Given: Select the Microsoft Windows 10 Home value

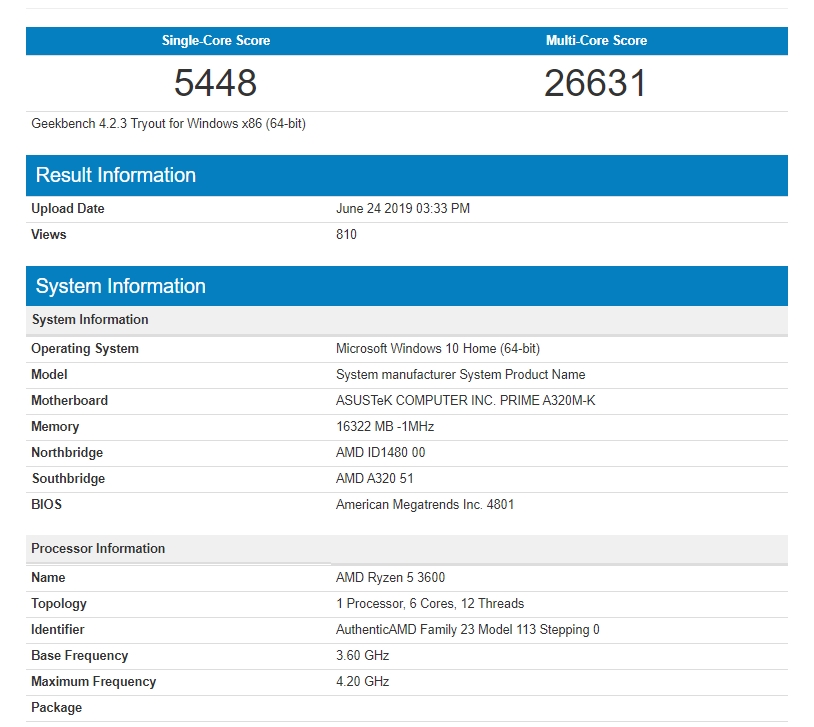Looking at the screenshot, I should pyautogui.click(x=438, y=349).
